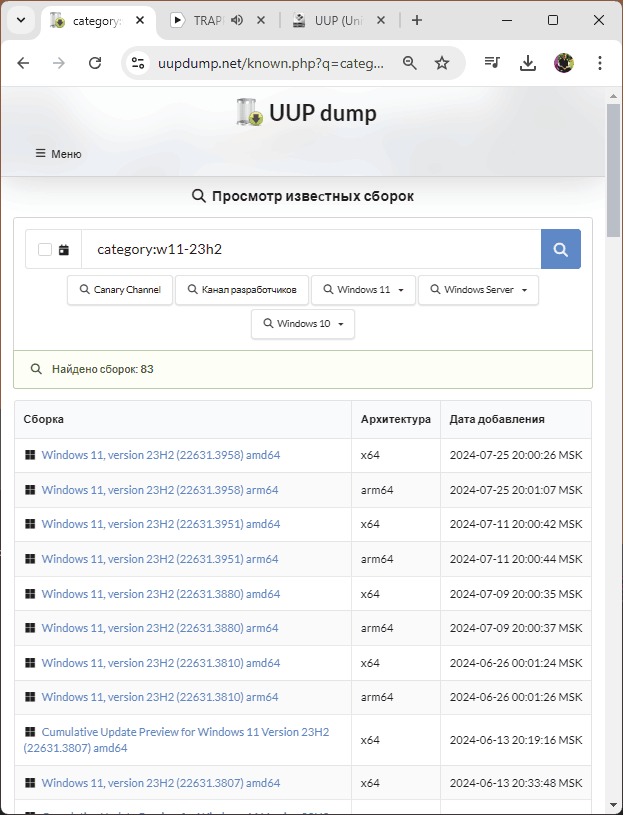Click the Canary Channel button

tap(119, 290)
